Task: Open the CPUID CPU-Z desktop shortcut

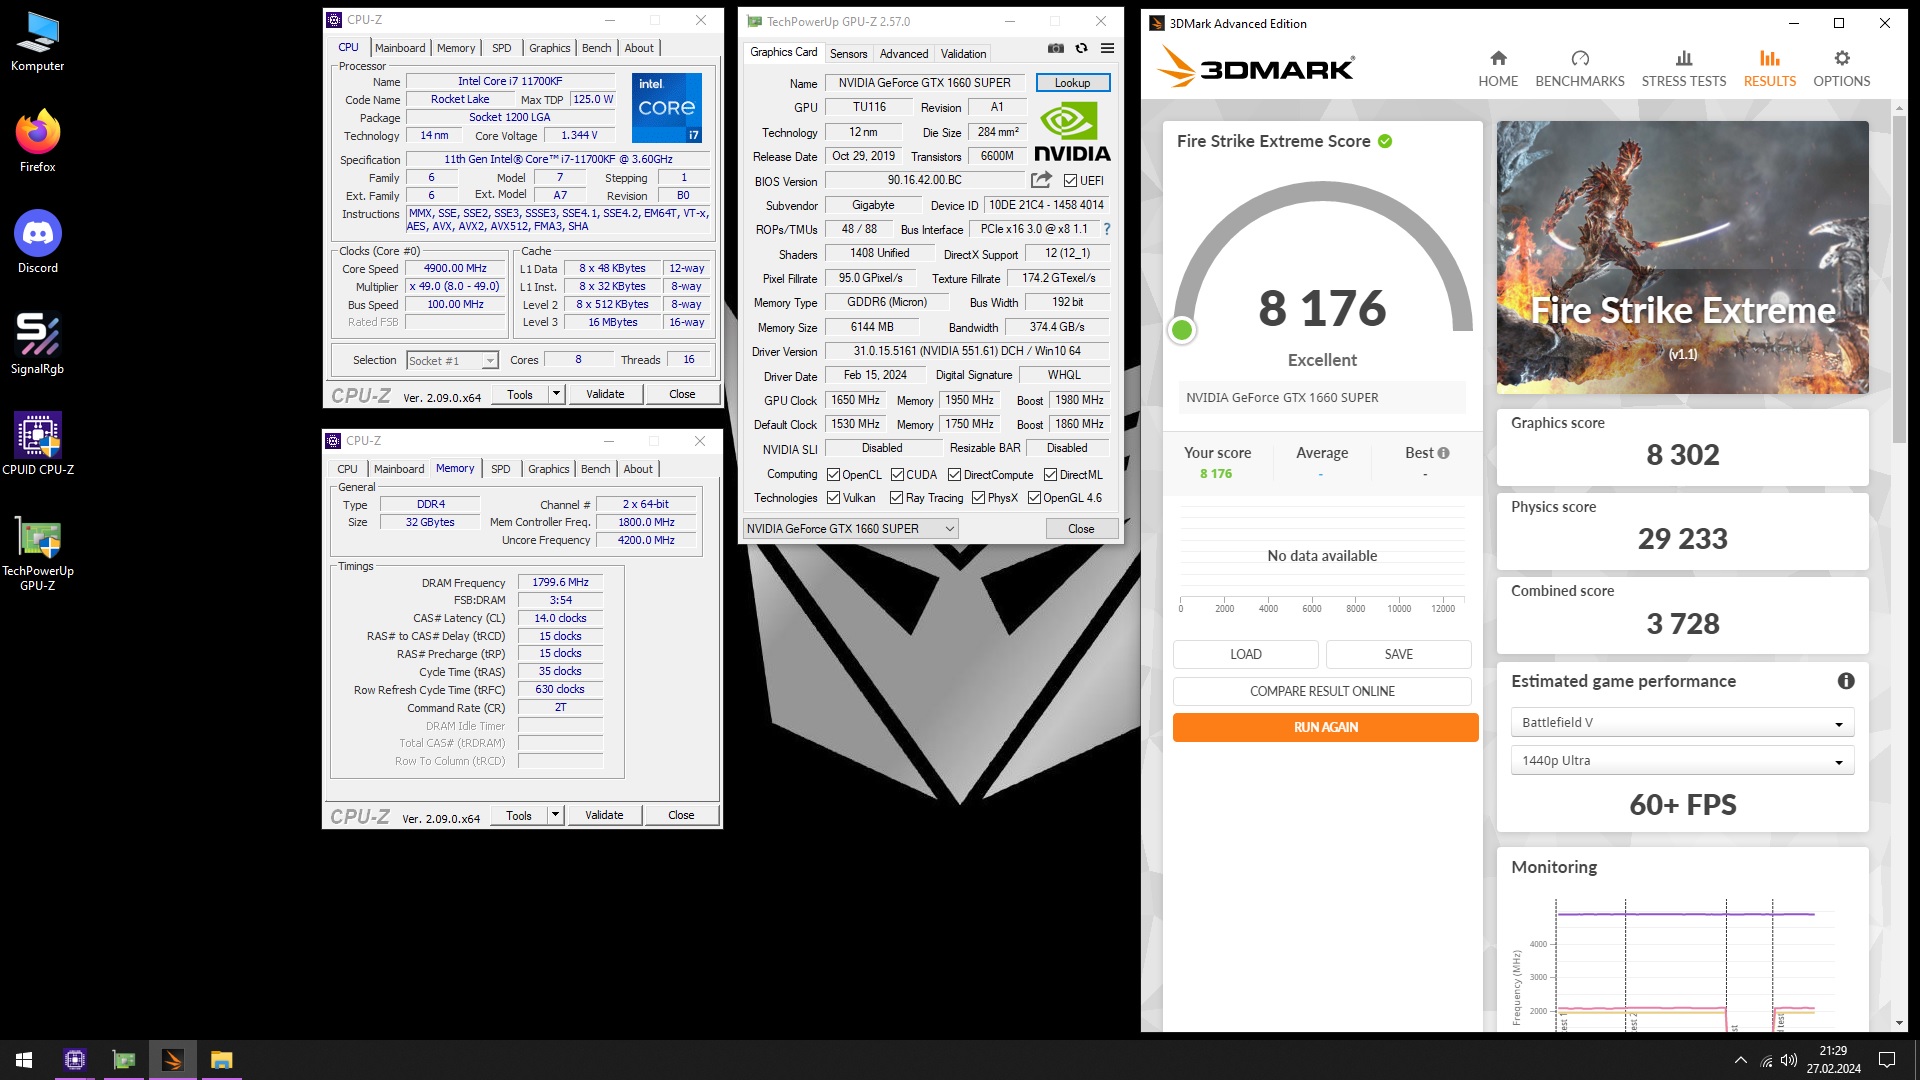Action: (37, 445)
